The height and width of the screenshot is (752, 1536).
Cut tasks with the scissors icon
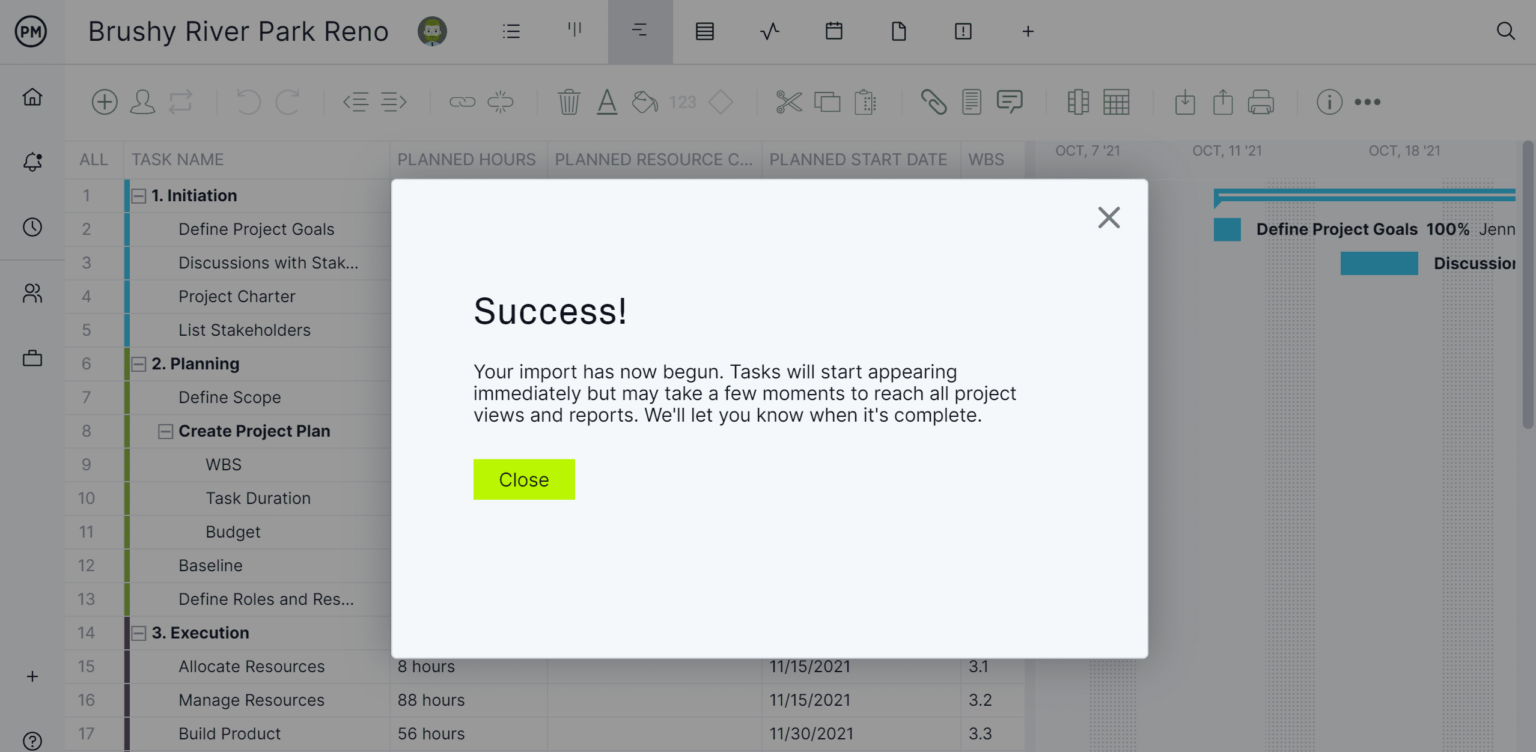[x=789, y=101]
